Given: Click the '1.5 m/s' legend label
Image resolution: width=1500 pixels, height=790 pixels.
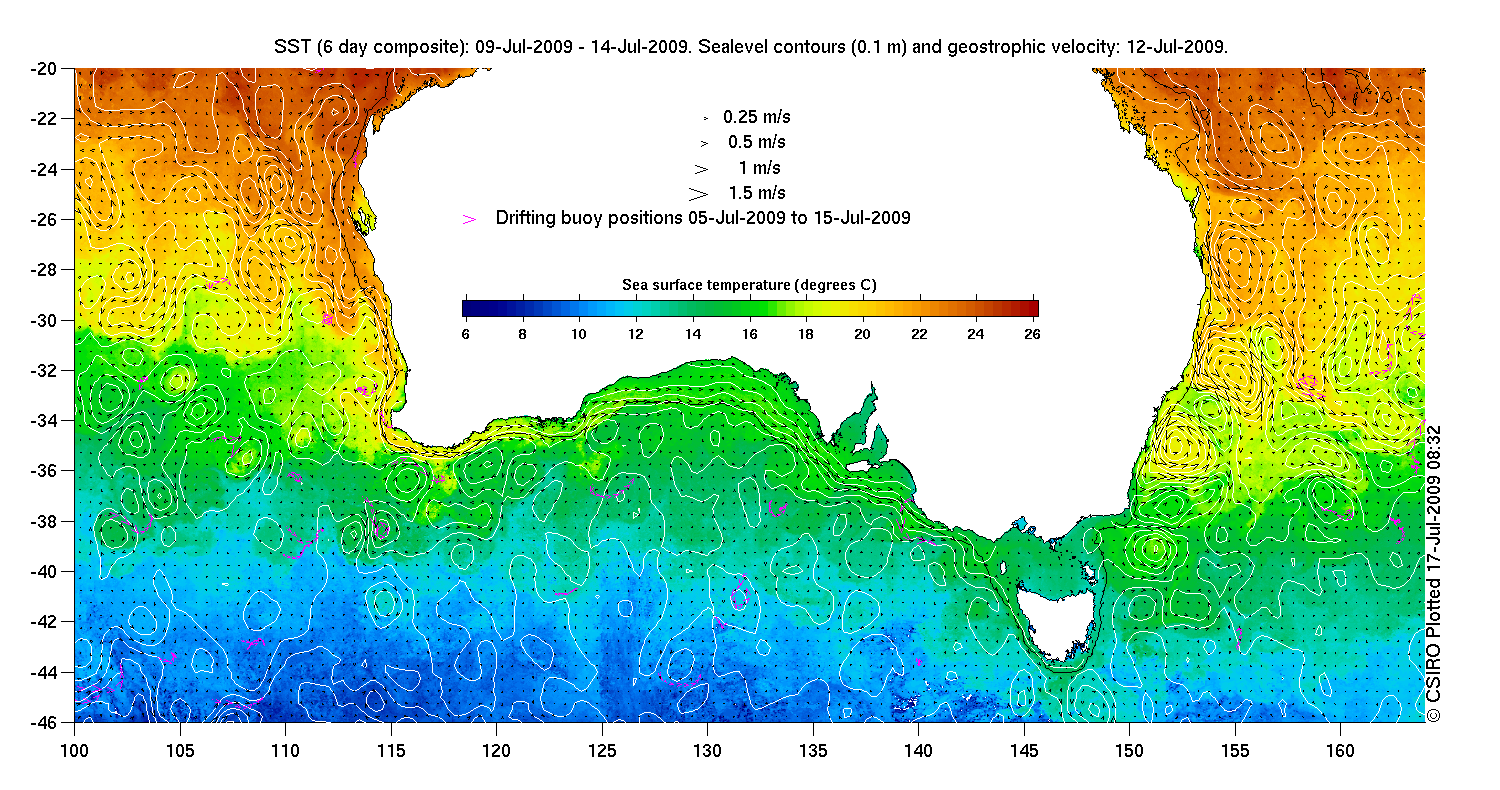Looking at the screenshot, I should tap(757, 193).
